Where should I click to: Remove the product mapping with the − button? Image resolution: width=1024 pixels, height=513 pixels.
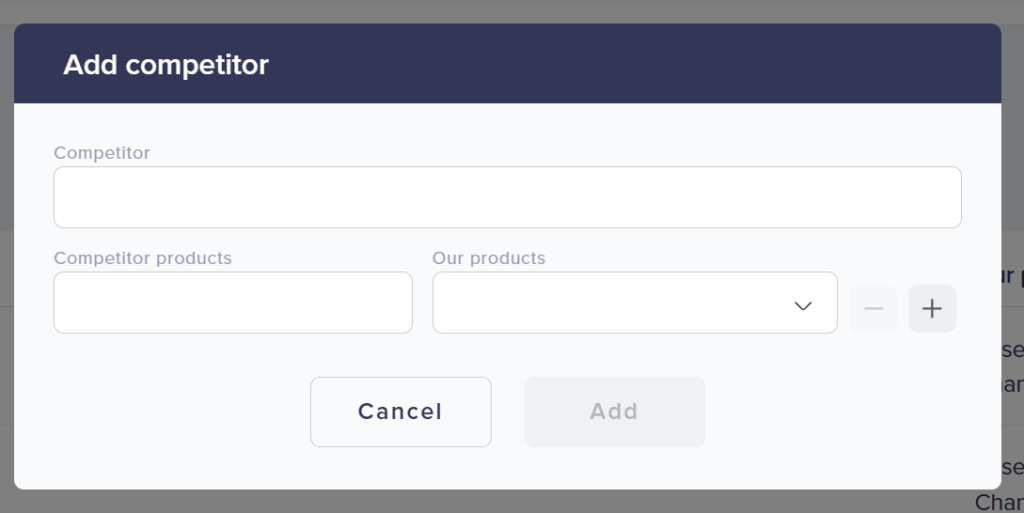873,309
